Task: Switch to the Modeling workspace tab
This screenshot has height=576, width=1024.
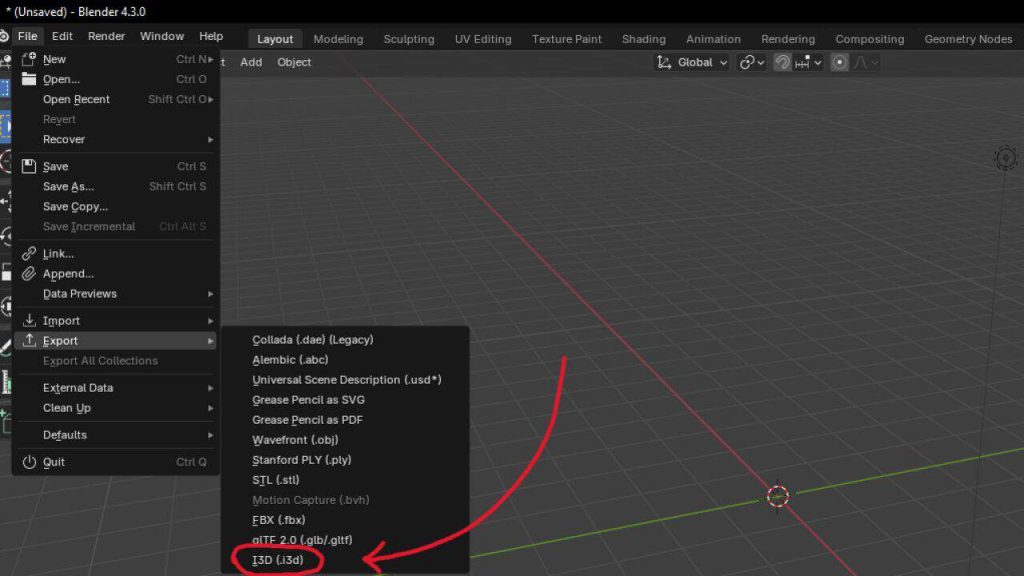Action: tap(338, 39)
